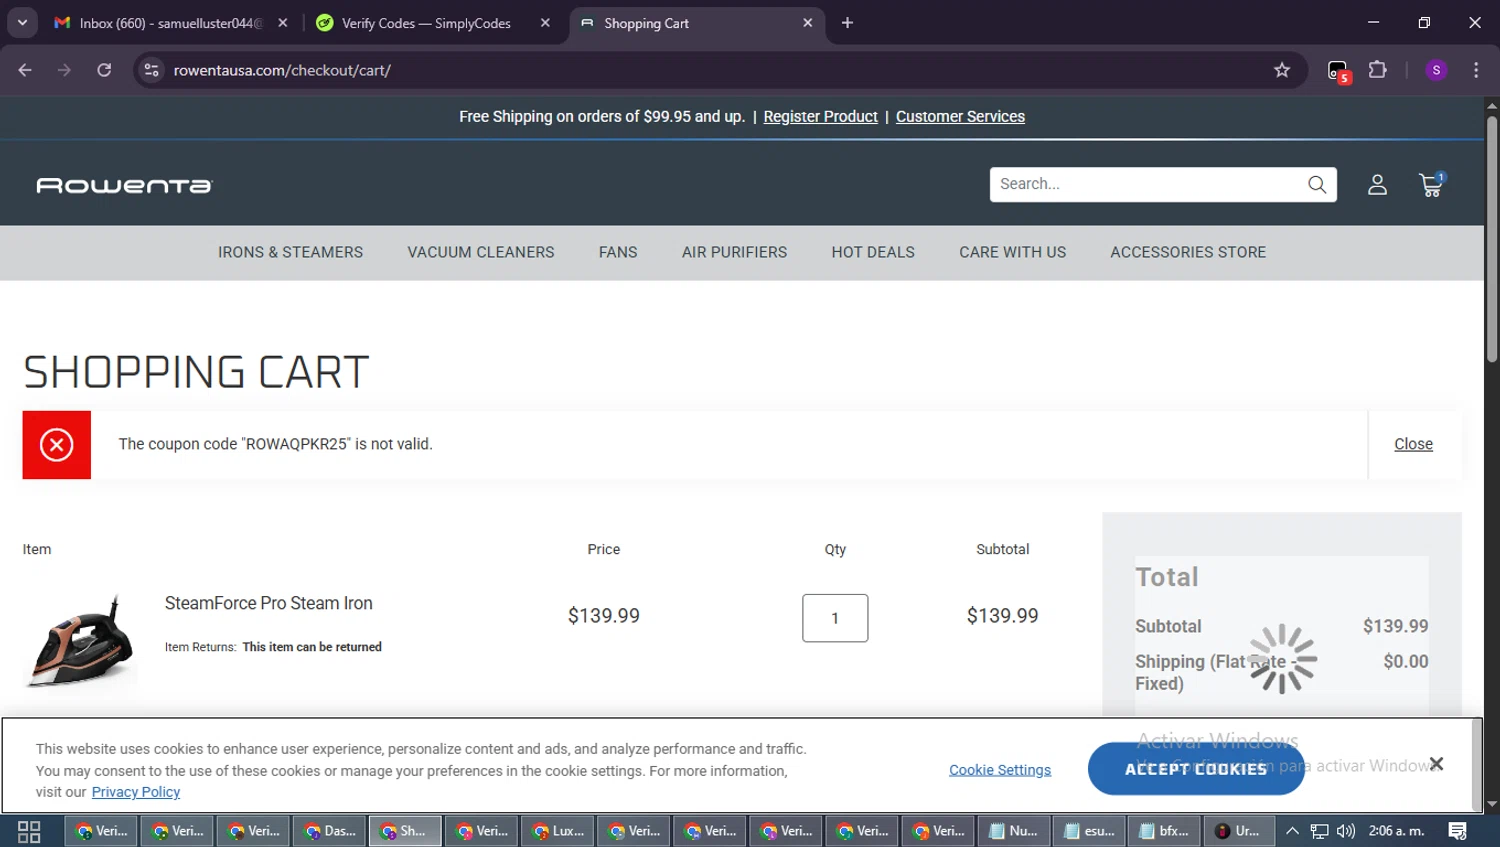
Task: Open the Vacuum Cleaners menu
Action: point(481,253)
